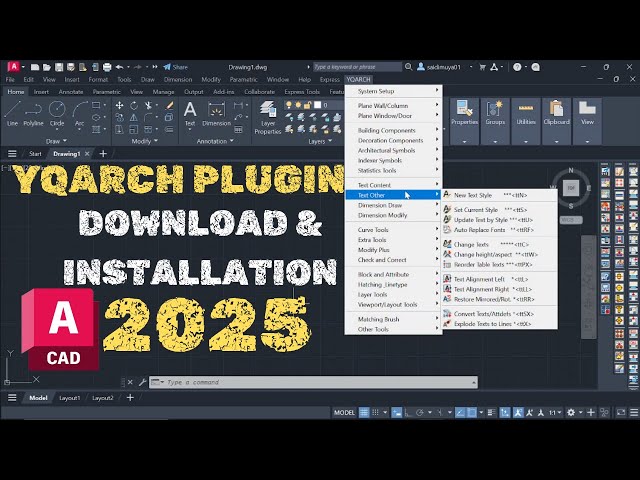The height and width of the screenshot is (480, 640).
Task: Click the search magnifier icon
Action: coord(408,67)
